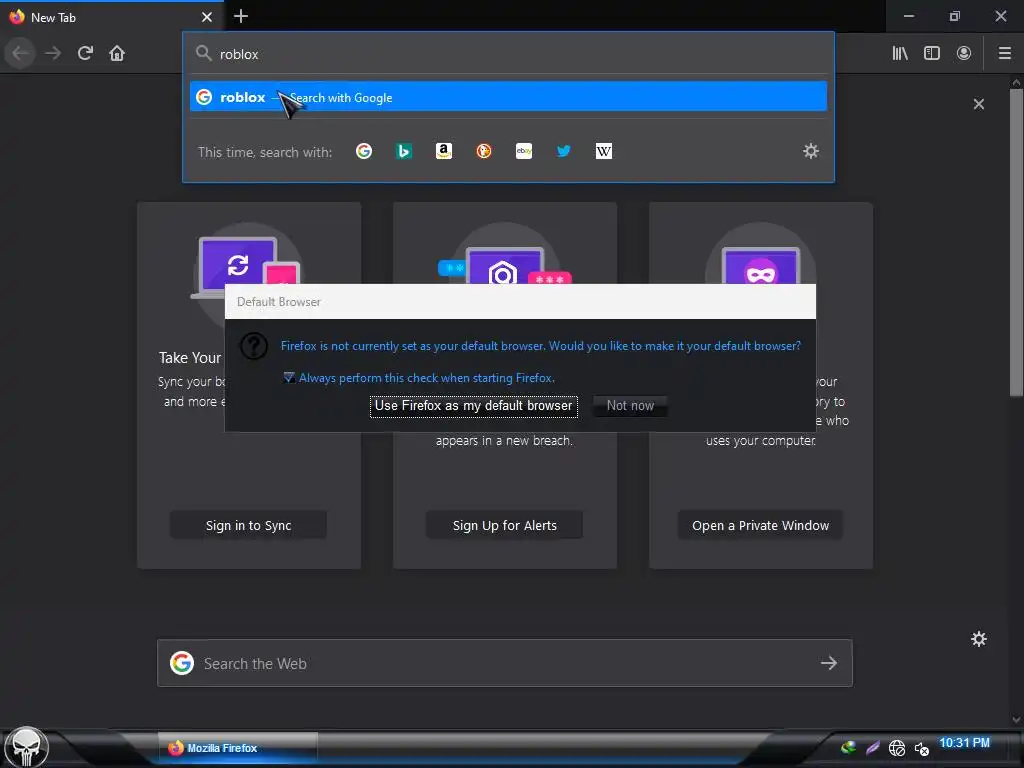Click the scrollbar down arrow
This screenshot has width=1024, height=768.
click(x=1016, y=720)
